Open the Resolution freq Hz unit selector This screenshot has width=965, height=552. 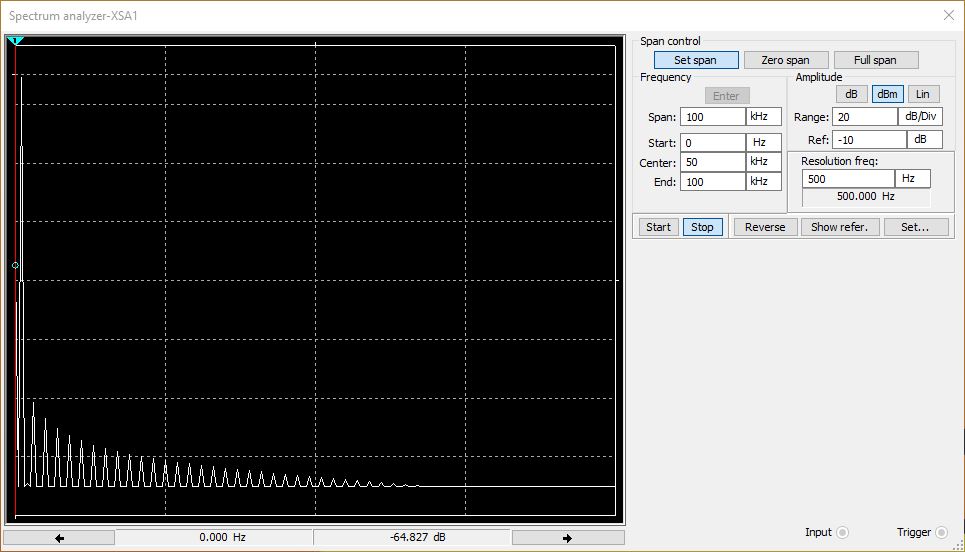[913, 178]
